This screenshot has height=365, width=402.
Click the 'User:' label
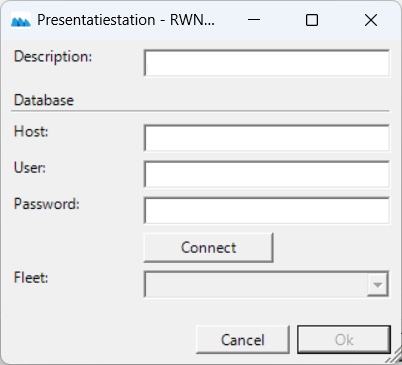(x=30, y=168)
